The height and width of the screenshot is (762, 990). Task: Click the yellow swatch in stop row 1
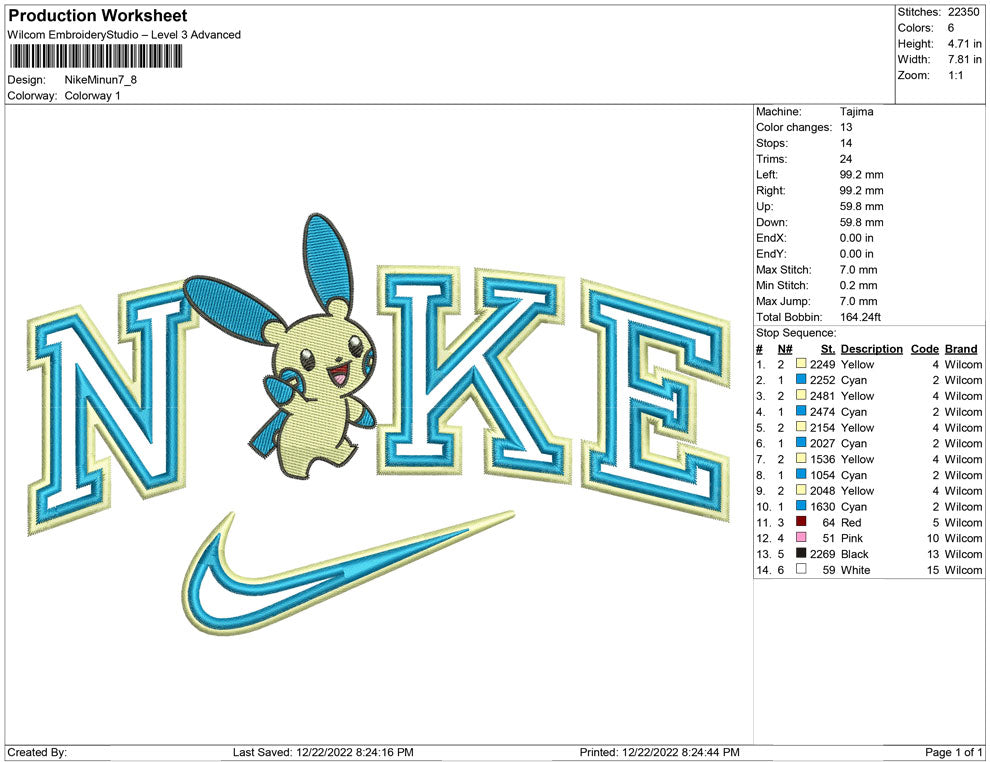tap(801, 364)
